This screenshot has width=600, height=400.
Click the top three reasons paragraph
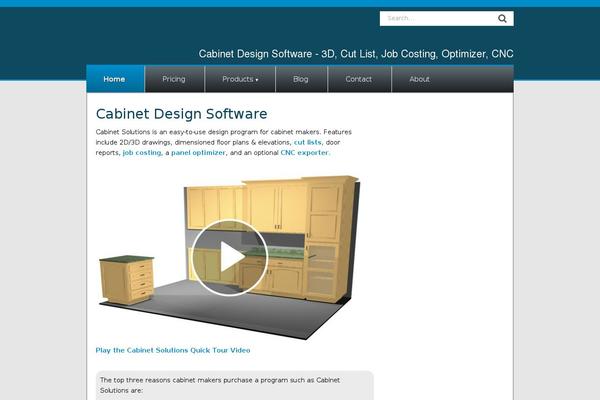click(220, 385)
